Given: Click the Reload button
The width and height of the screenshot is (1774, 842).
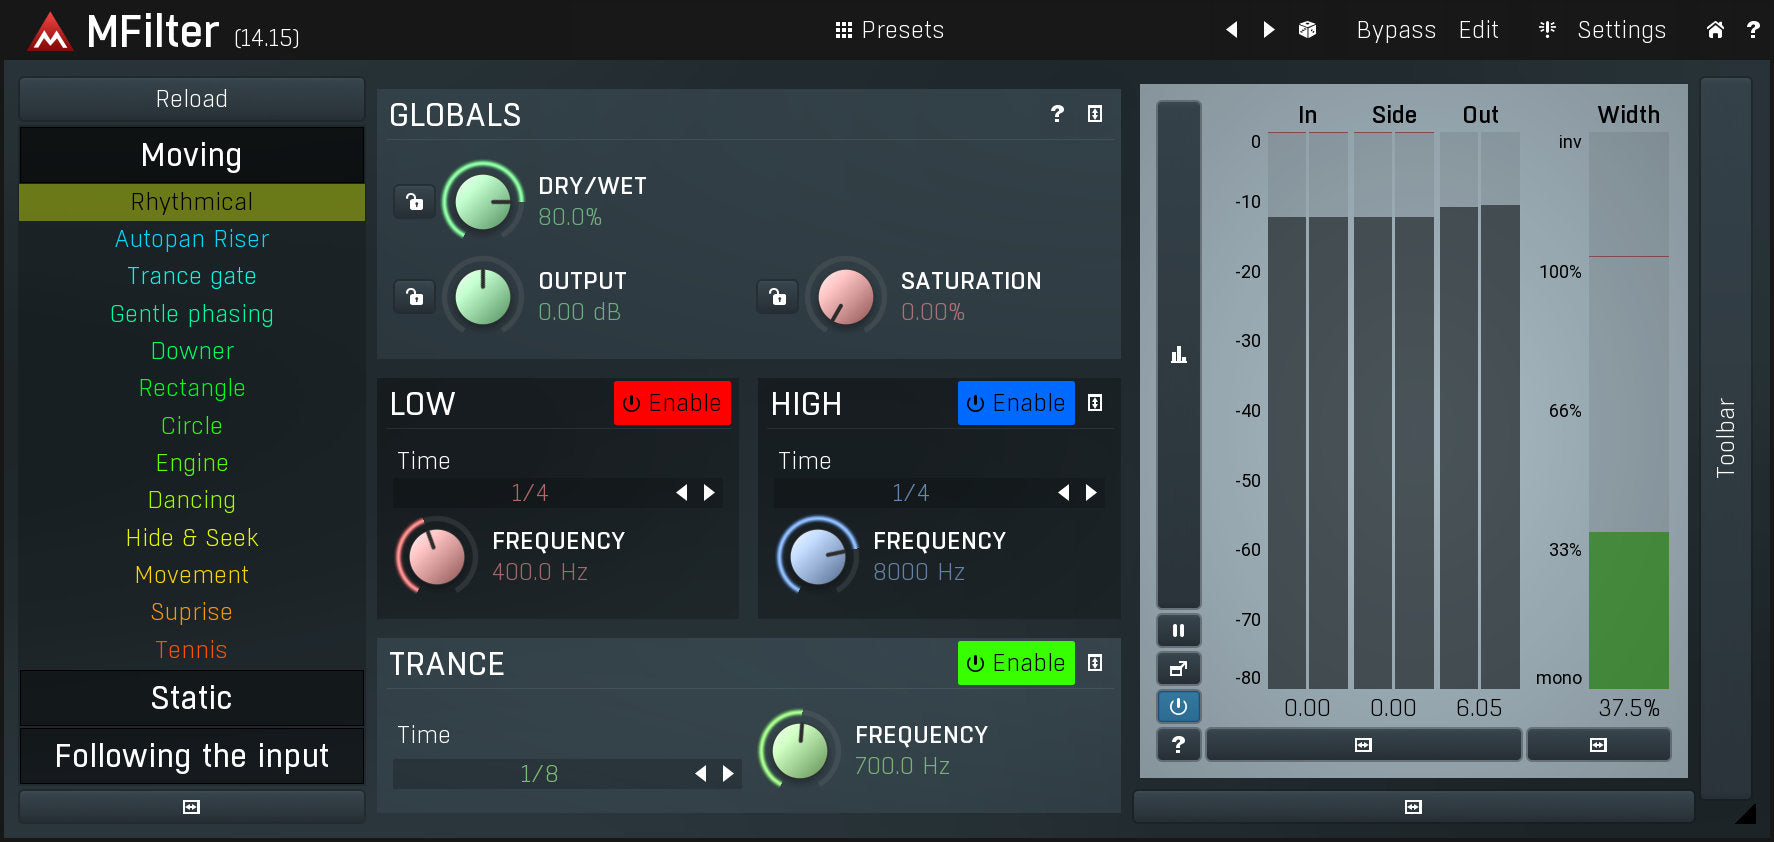Looking at the screenshot, I should (192, 99).
